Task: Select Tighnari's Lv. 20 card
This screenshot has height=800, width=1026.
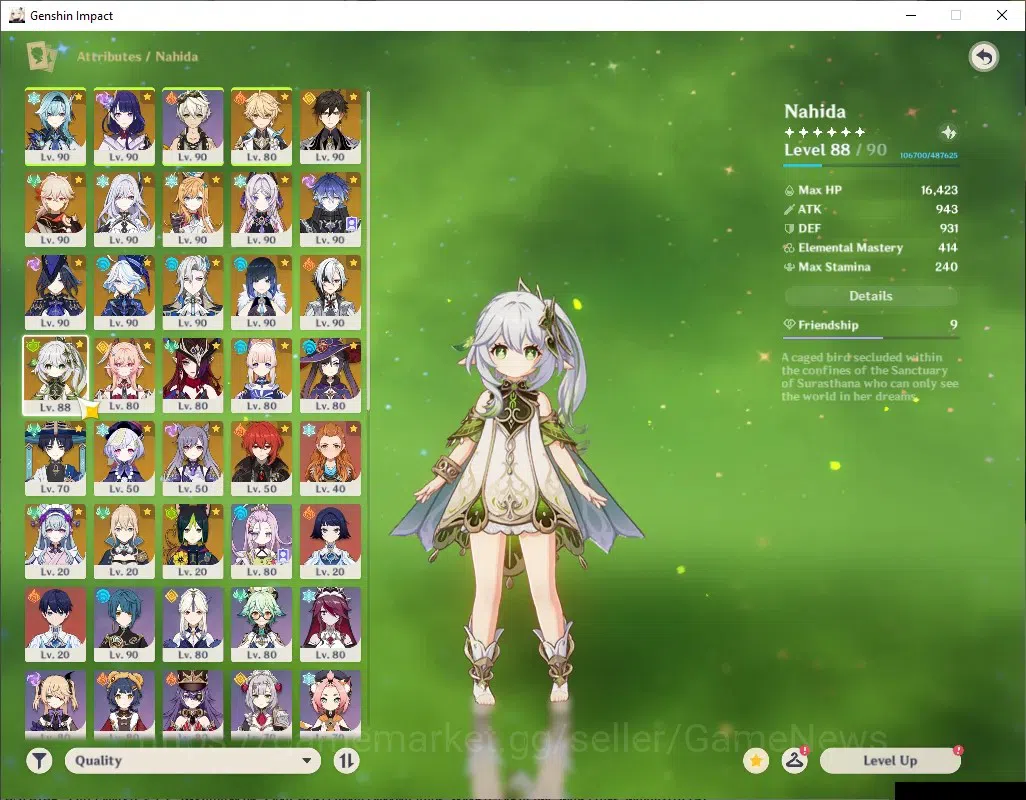Action: pos(193,542)
